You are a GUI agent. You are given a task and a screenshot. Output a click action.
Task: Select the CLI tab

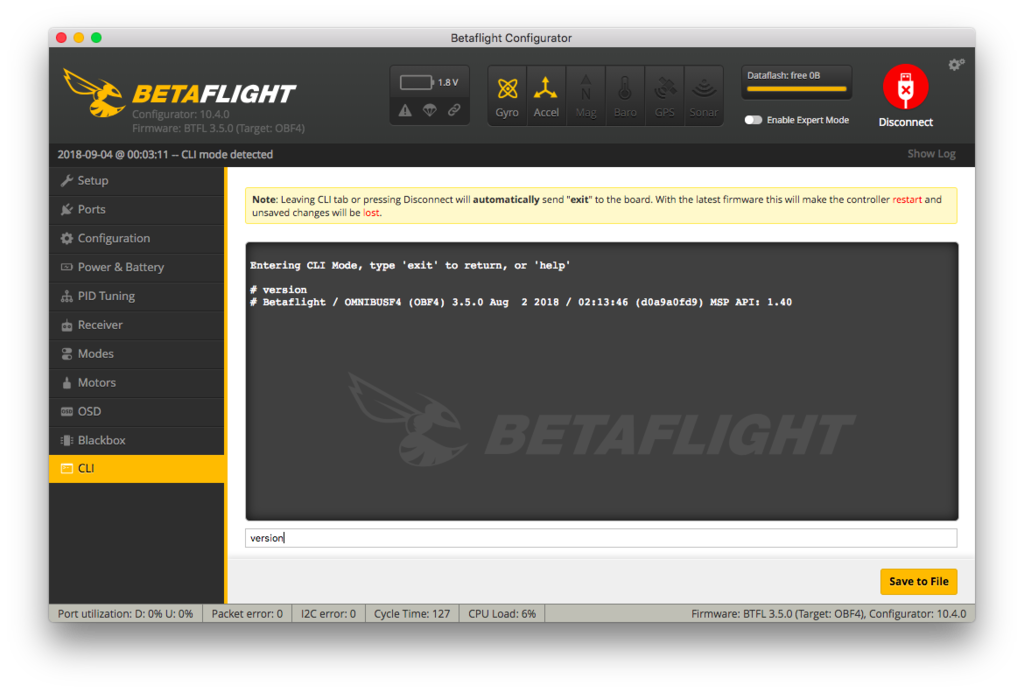(136, 469)
